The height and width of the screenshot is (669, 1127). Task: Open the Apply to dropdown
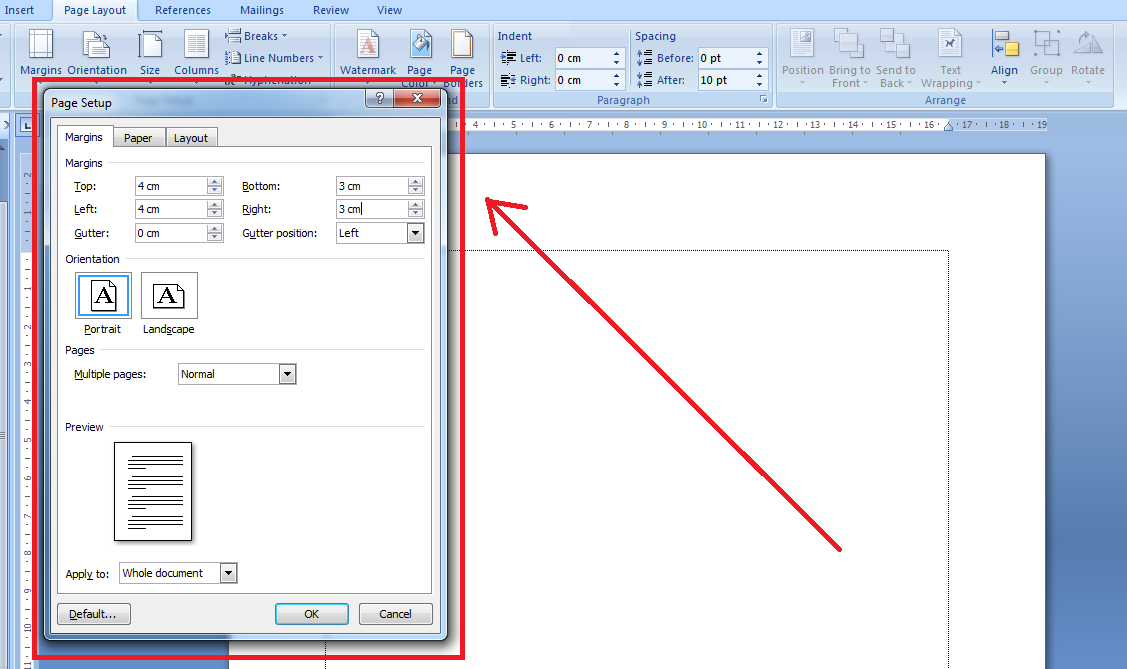point(229,573)
